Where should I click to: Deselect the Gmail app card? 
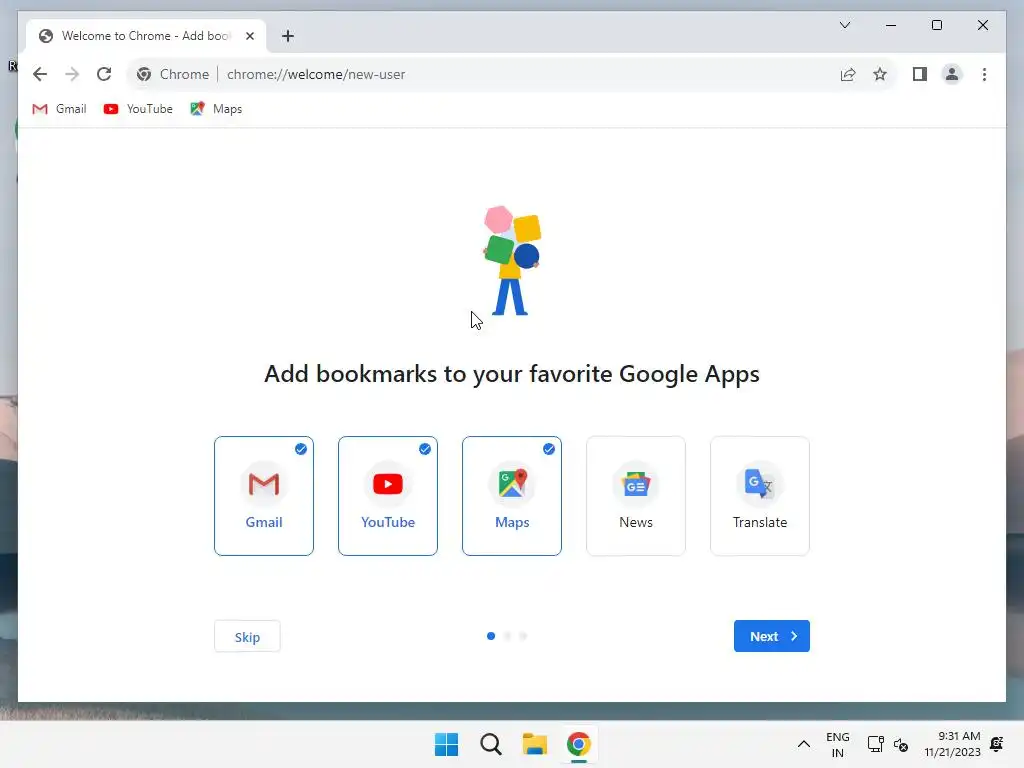tap(264, 496)
